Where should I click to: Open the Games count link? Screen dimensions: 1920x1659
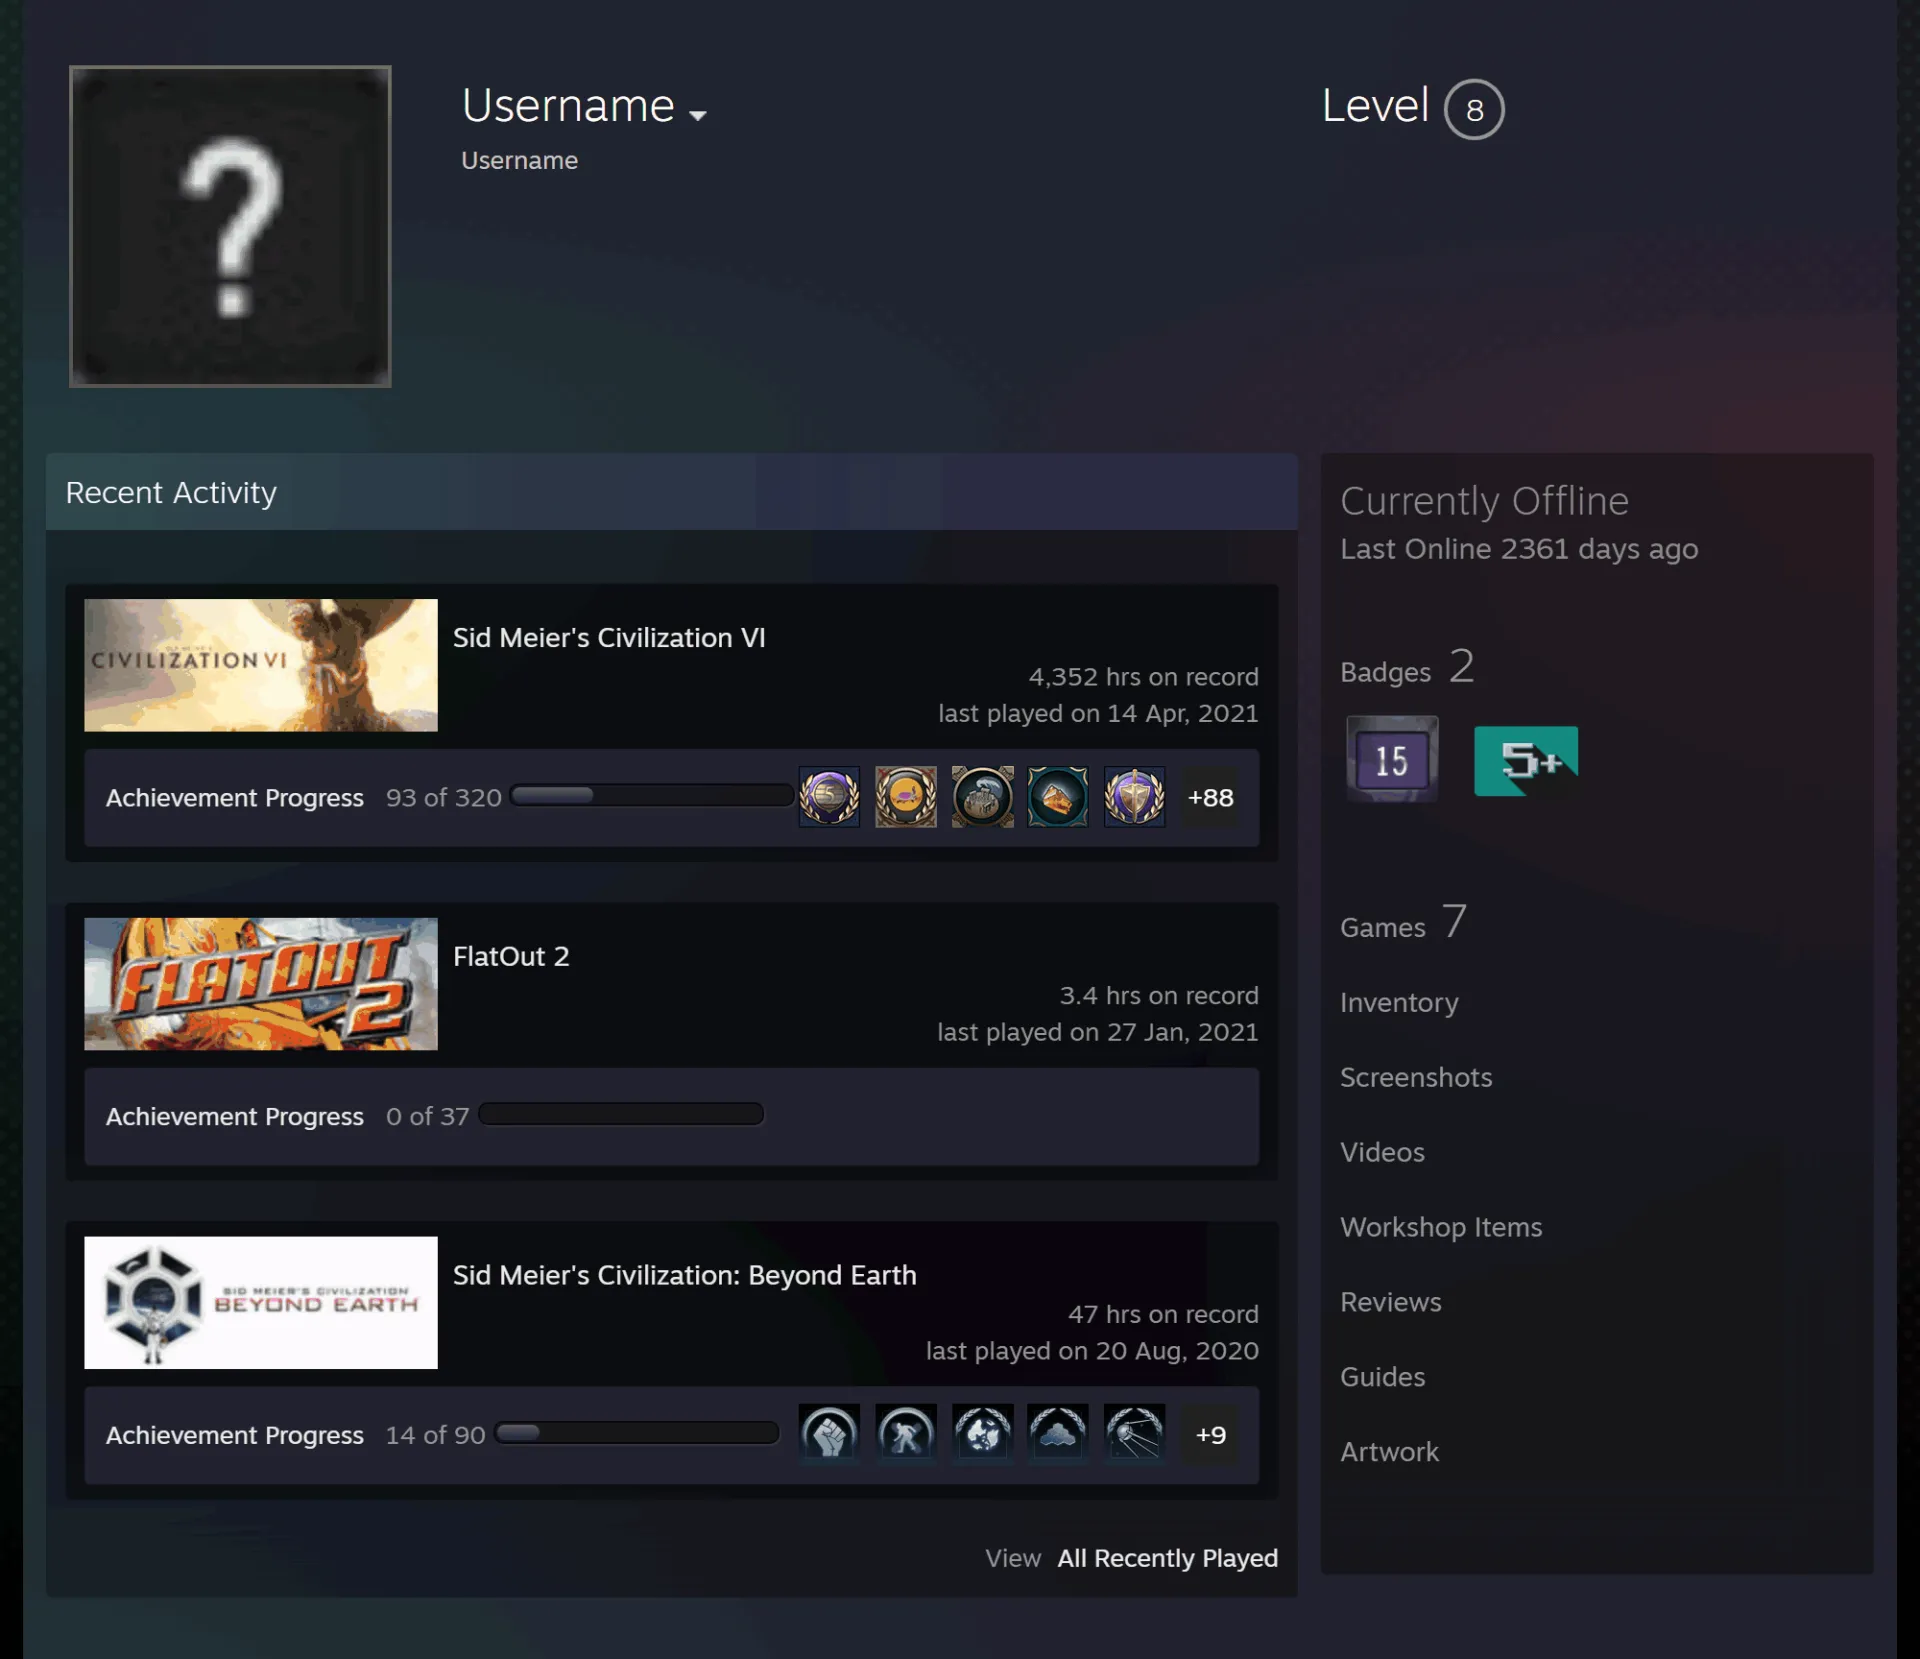pyautogui.click(x=1403, y=922)
